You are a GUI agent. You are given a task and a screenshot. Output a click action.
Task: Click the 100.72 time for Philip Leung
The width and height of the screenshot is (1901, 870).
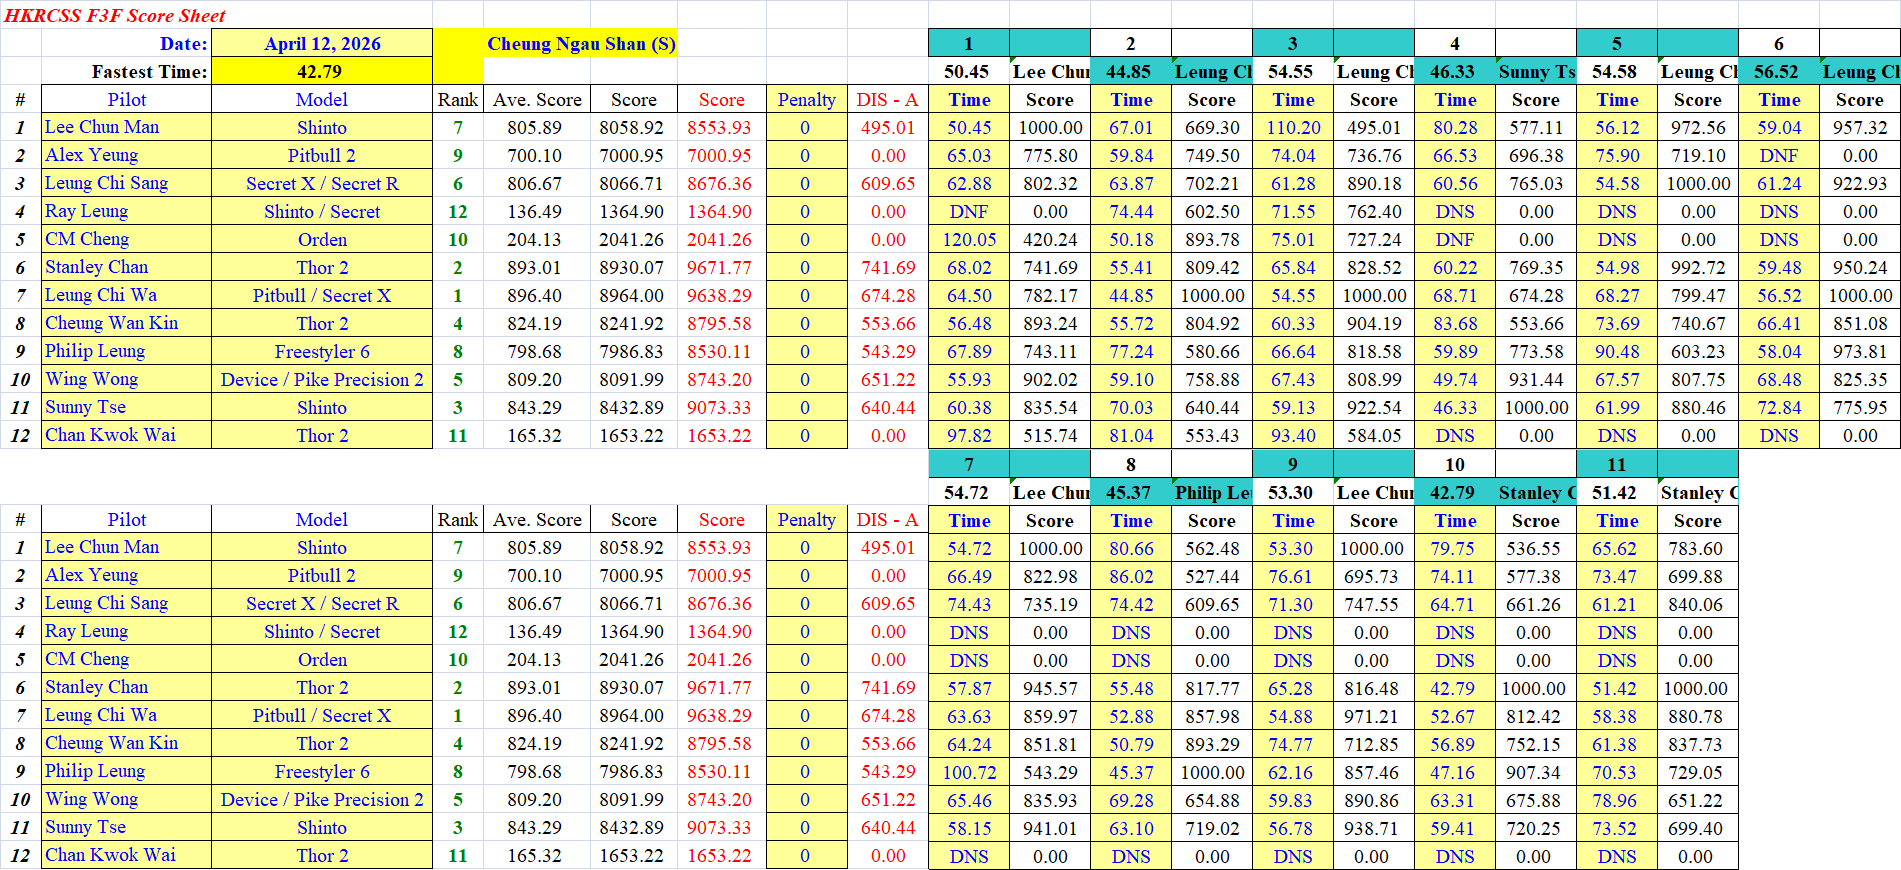[969, 772]
